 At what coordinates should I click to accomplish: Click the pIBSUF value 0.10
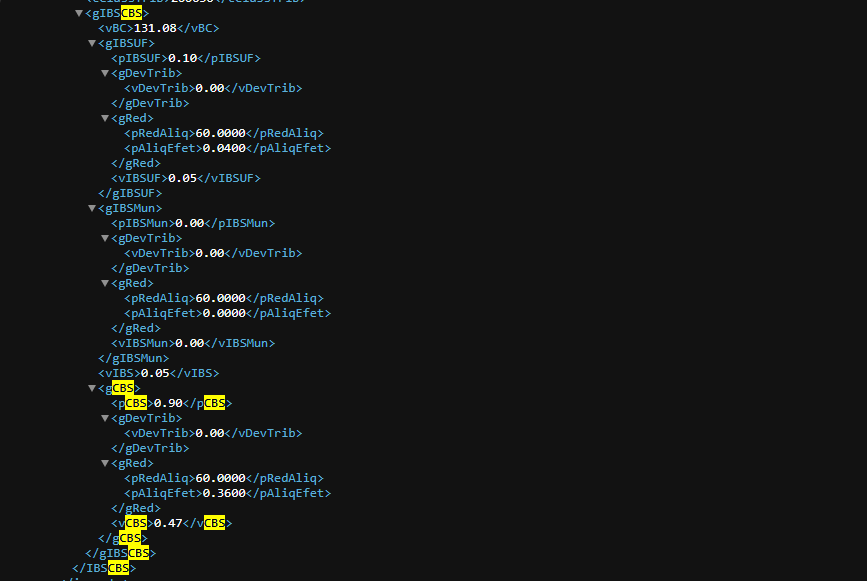tap(181, 58)
